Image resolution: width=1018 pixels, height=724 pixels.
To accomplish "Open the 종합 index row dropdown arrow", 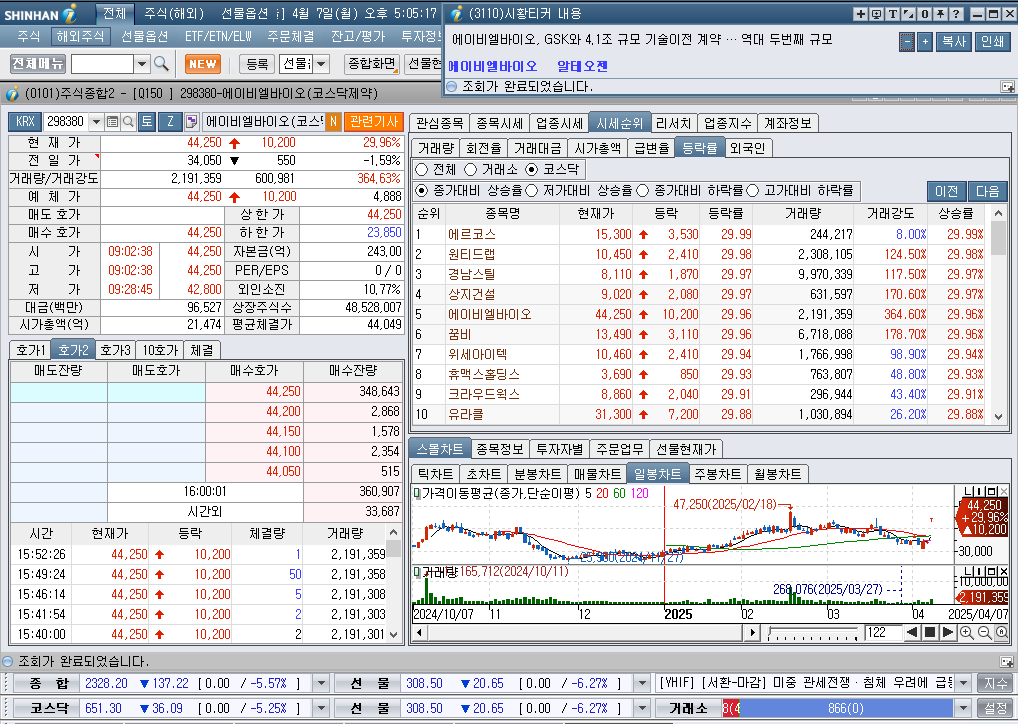I will pyautogui.click(x=321, y=683).
